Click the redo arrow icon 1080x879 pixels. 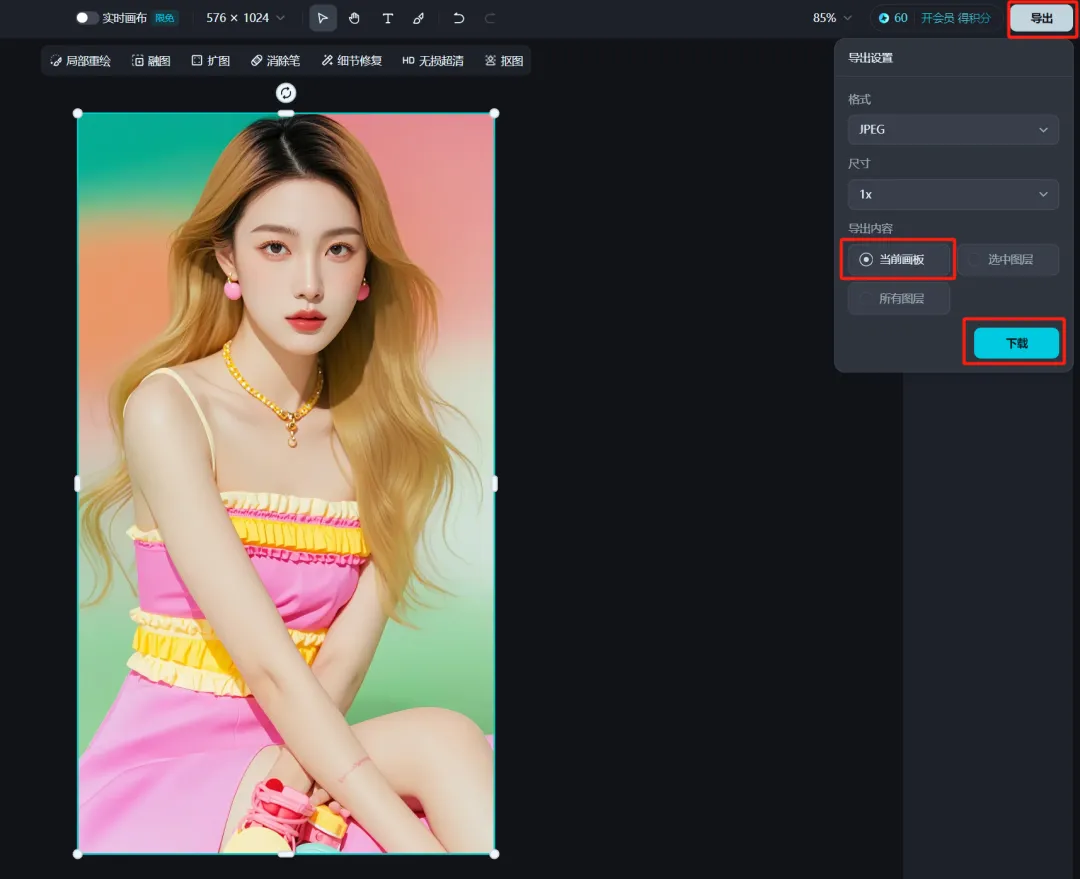coord(490,18)
